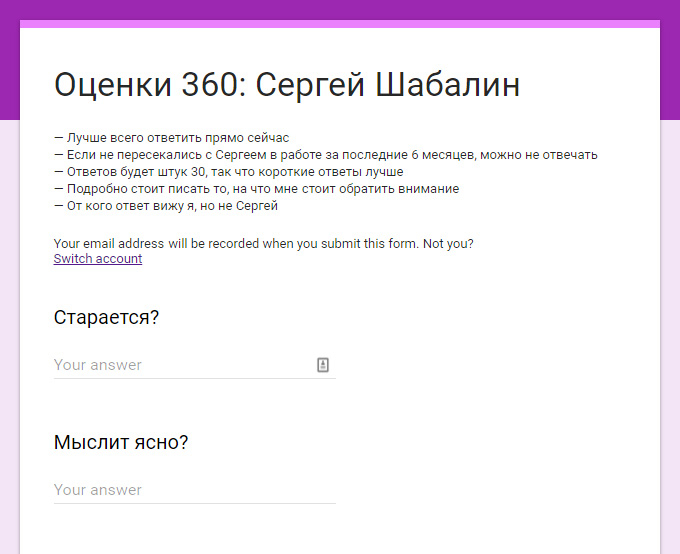680x554 pixels.
Task: Click the line about последние 6 месяцев
Action: (x=326, y=155)
